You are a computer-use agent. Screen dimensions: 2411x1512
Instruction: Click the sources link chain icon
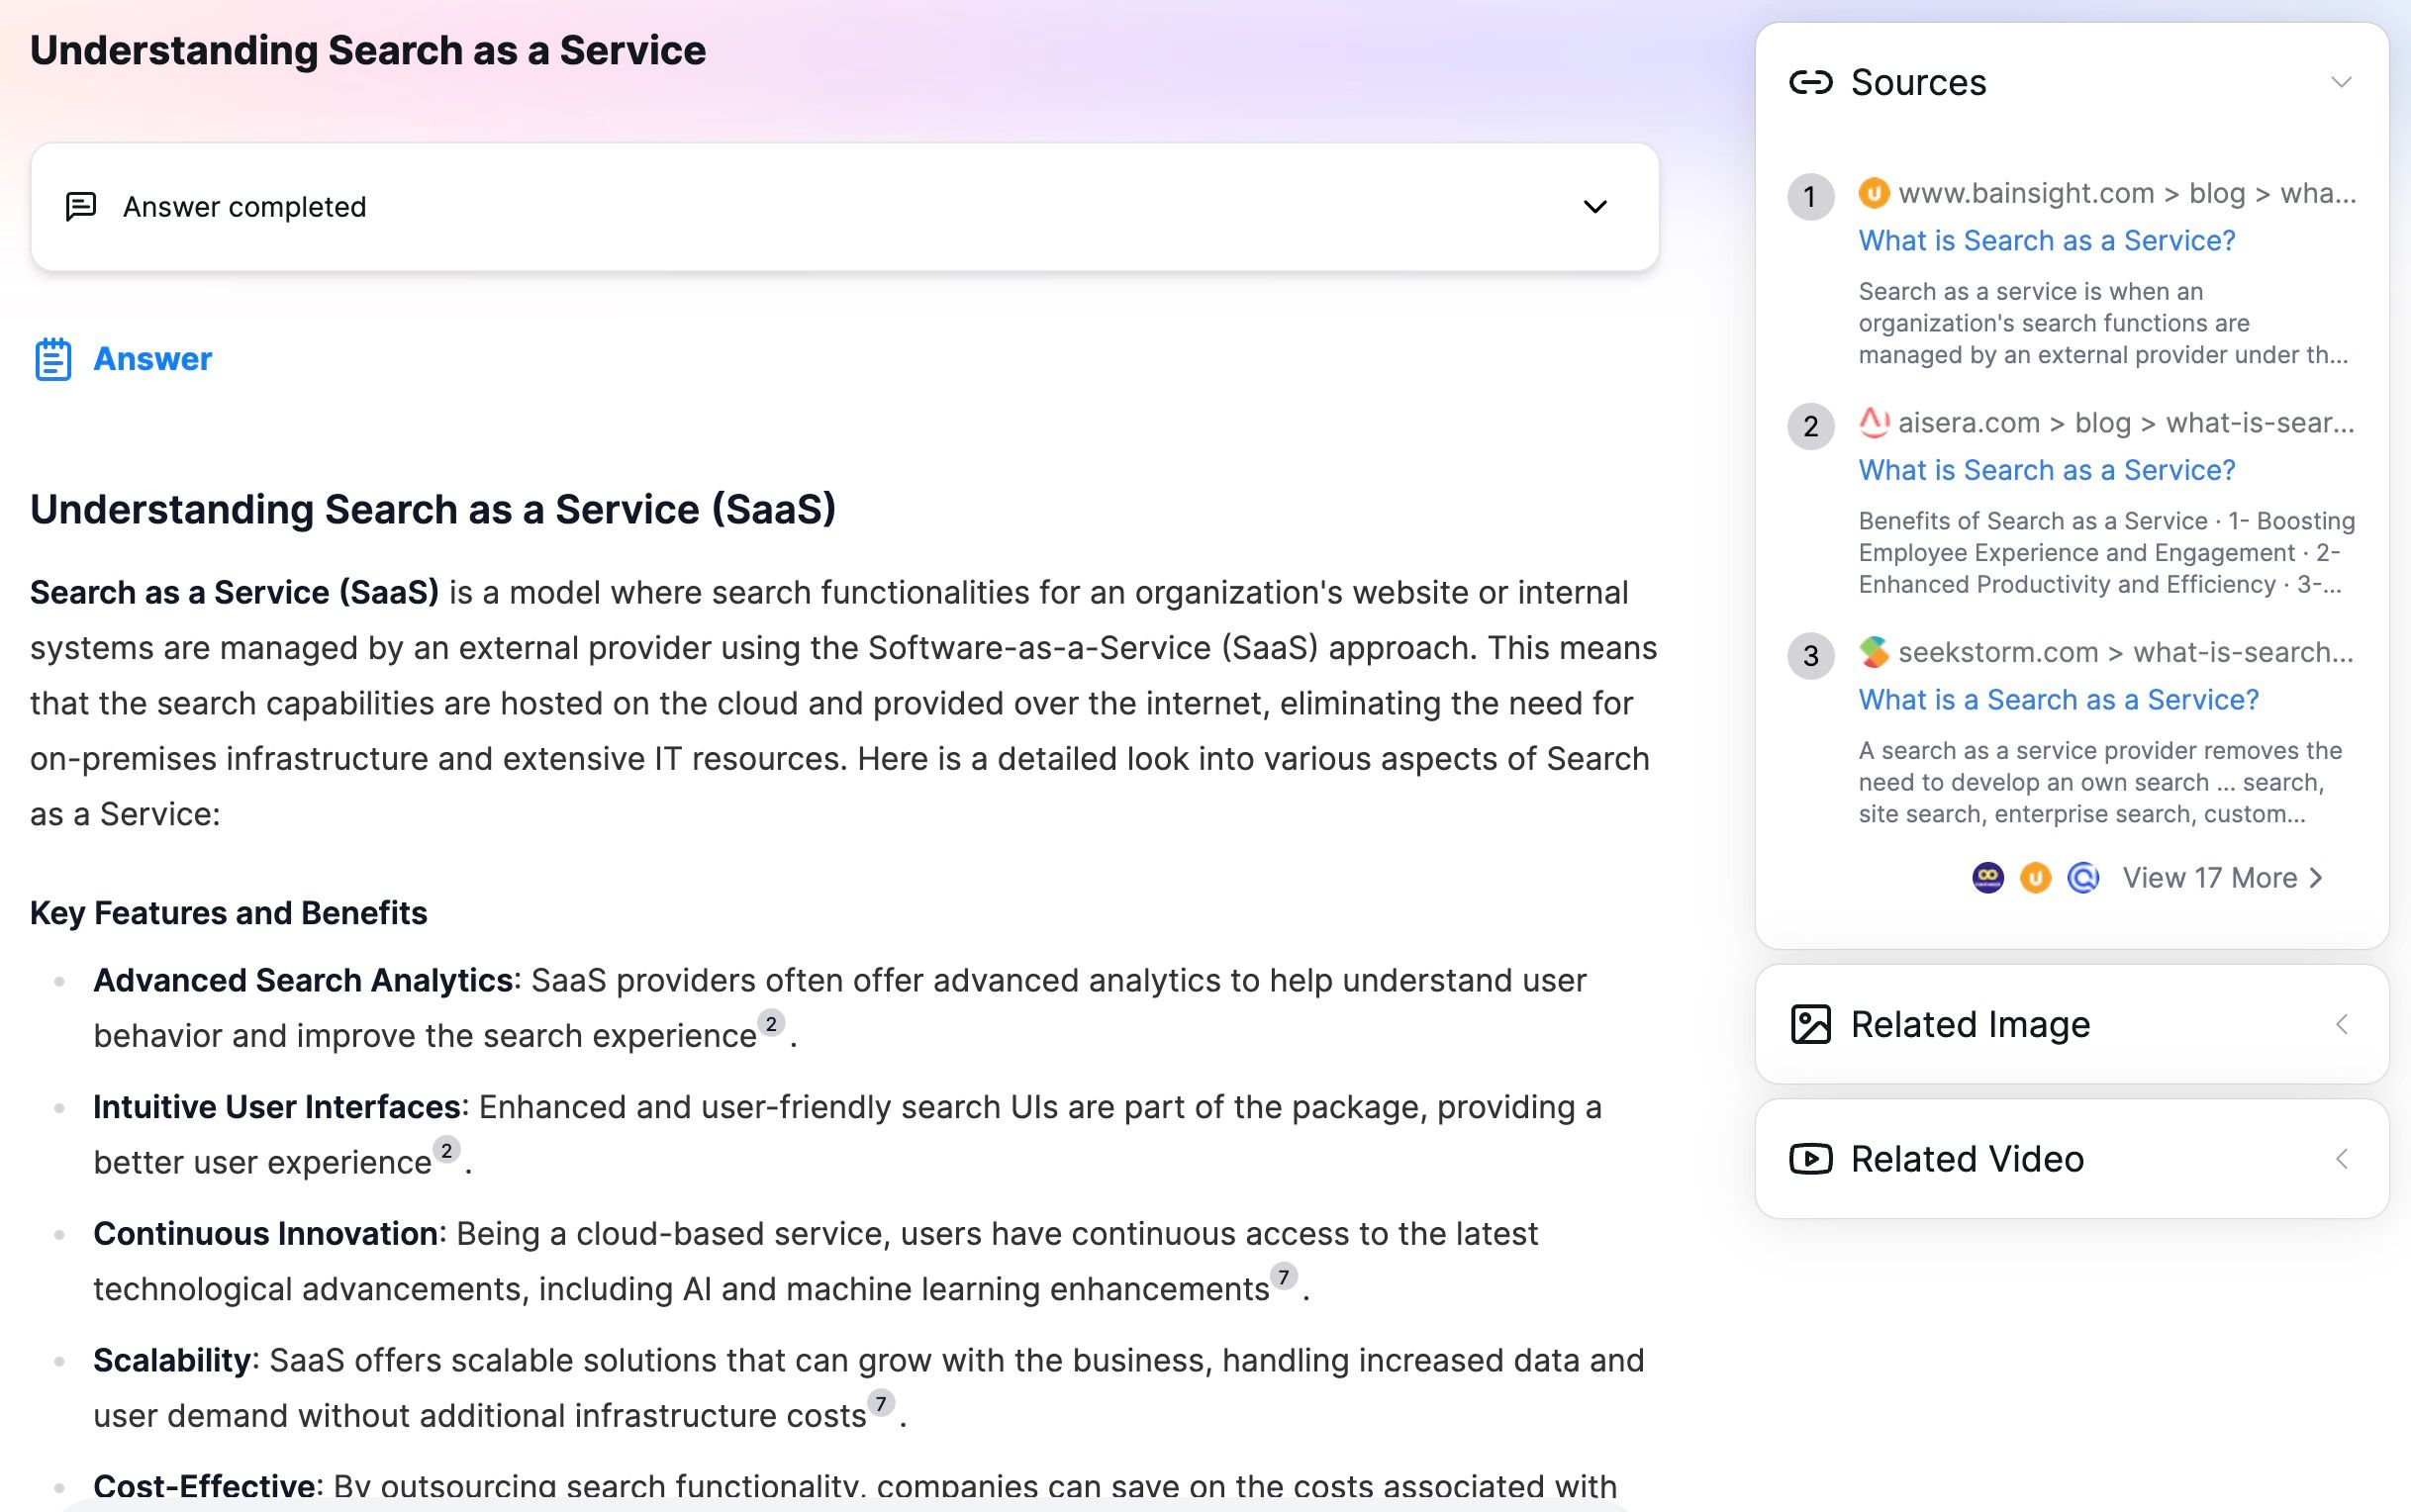click(1813, 80)
